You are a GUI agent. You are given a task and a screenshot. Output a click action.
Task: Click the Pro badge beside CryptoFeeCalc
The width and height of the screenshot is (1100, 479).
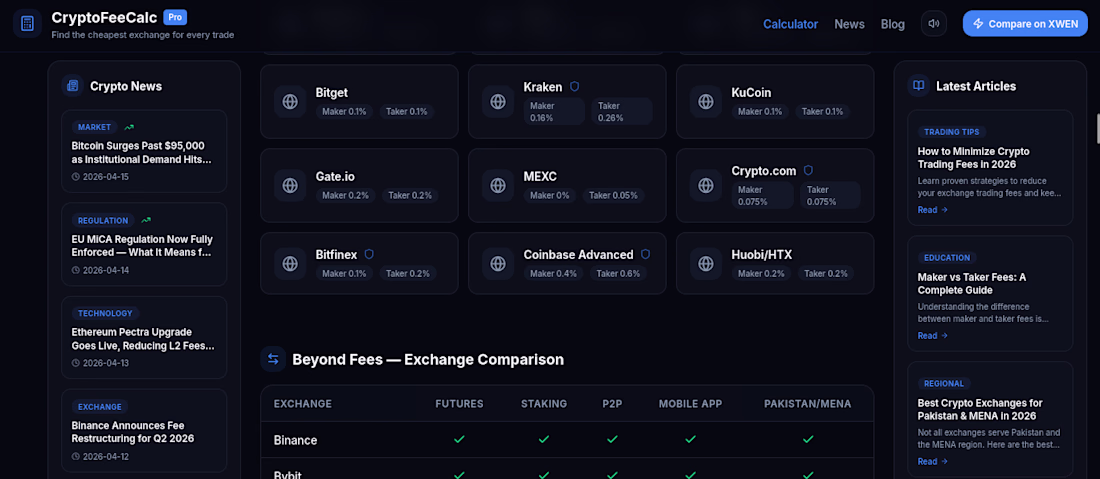pyautogui.click(x=175, y=17)
